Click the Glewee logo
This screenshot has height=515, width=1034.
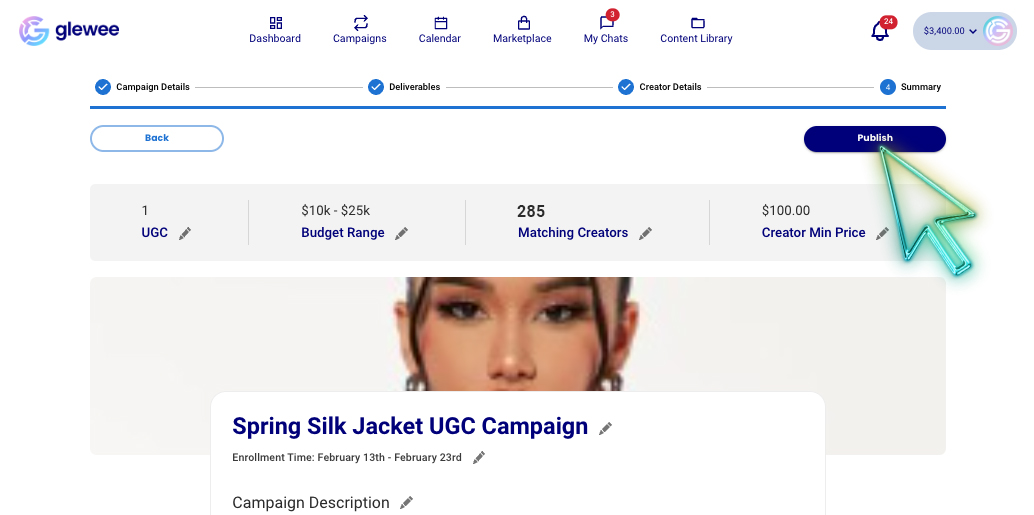click(x=69, y=30)
